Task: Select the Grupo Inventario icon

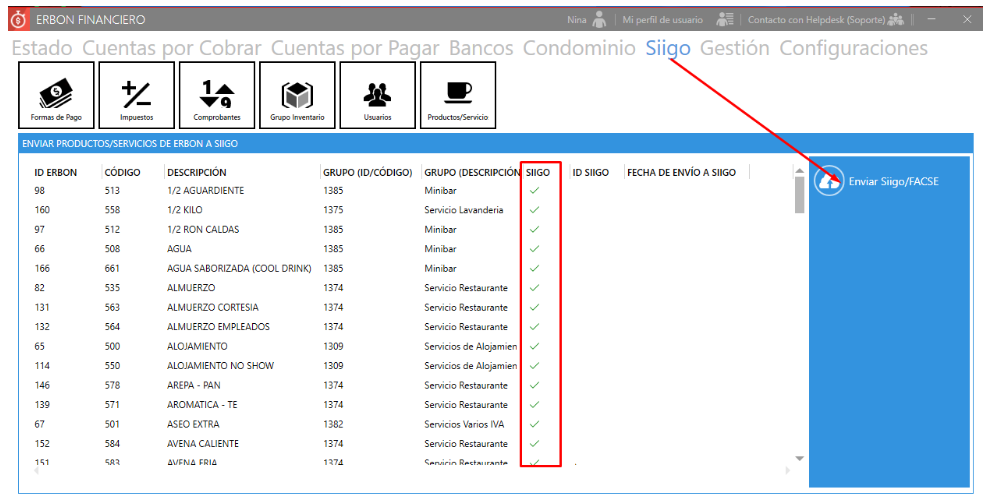Action: (x=296, y=95)
